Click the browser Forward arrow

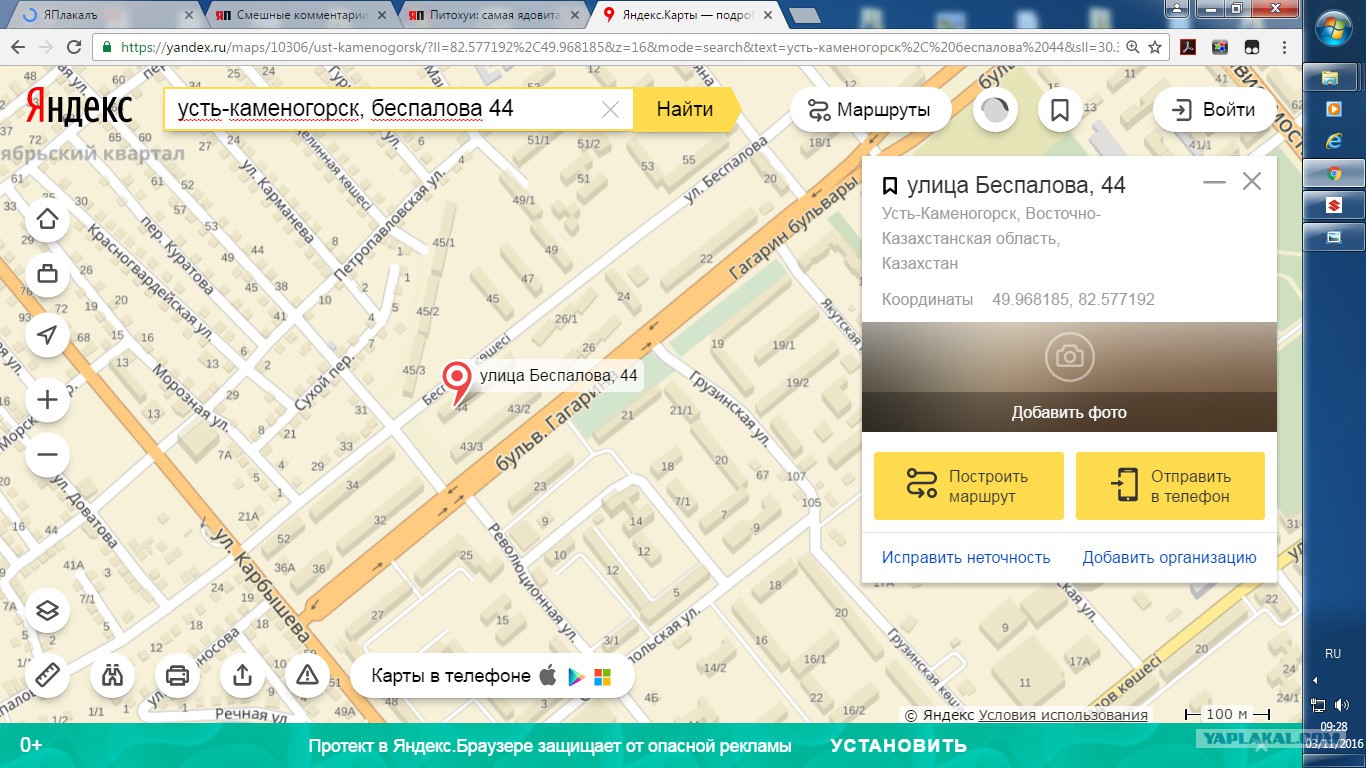[x=46, y=47]
